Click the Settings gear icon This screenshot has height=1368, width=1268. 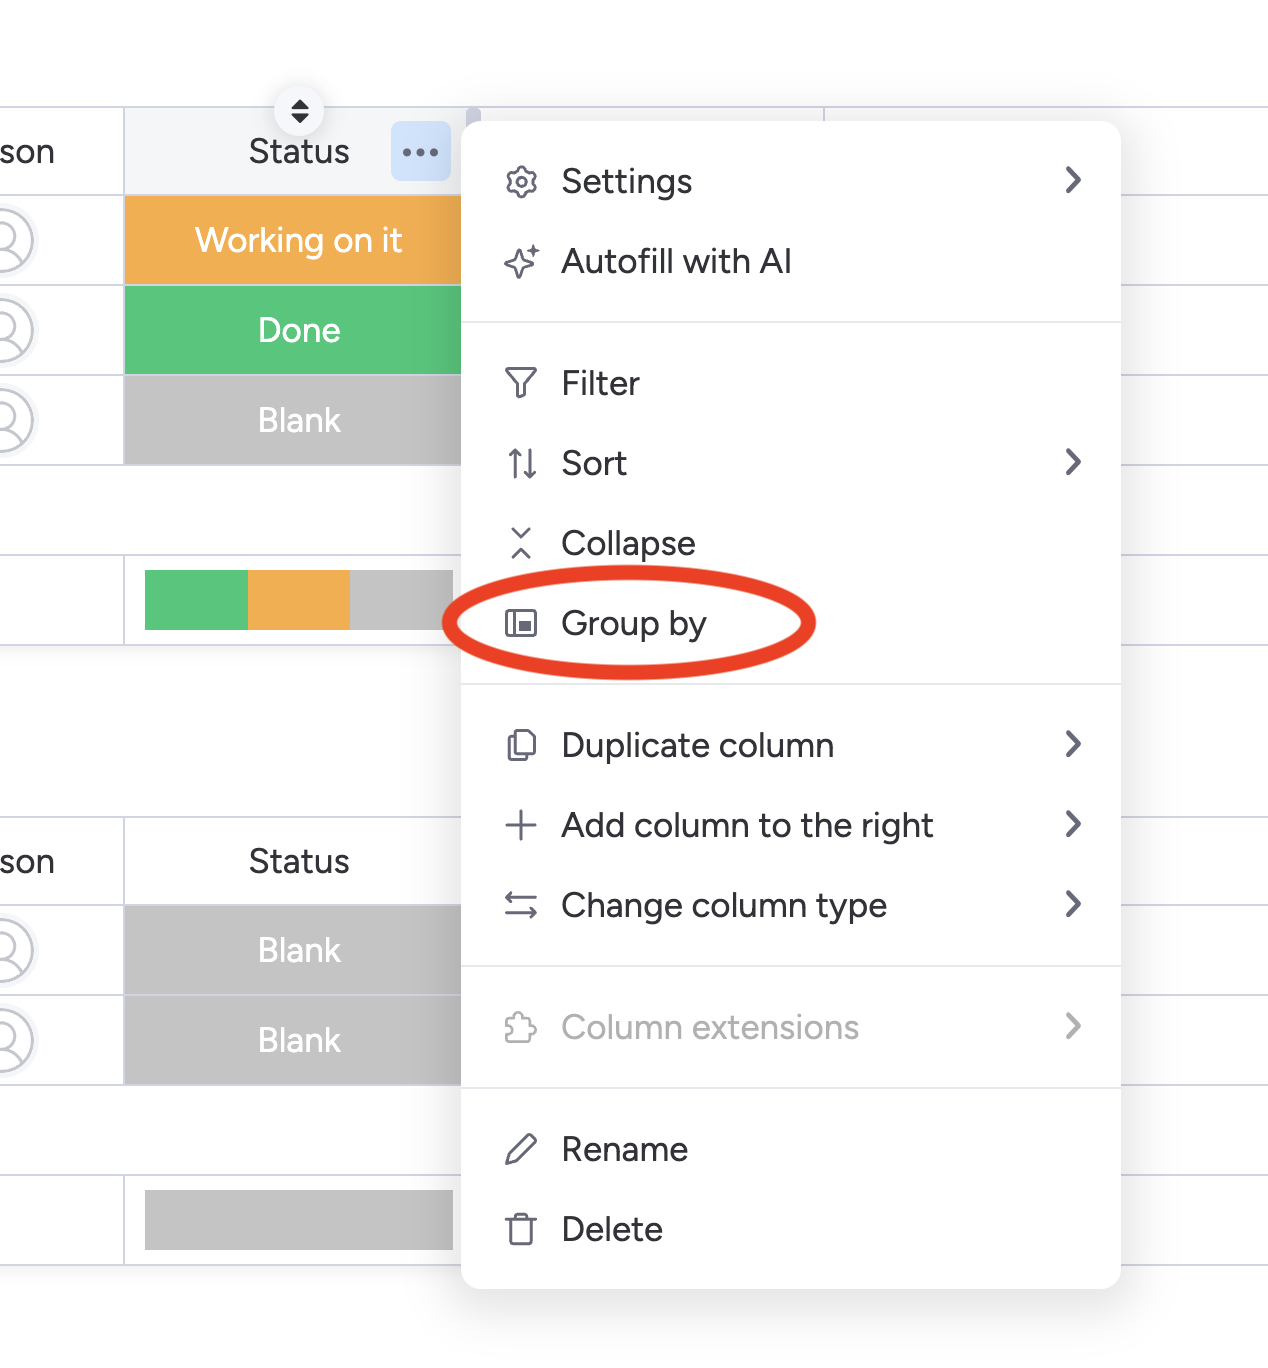pyautogui.click(x=521, y=182)
